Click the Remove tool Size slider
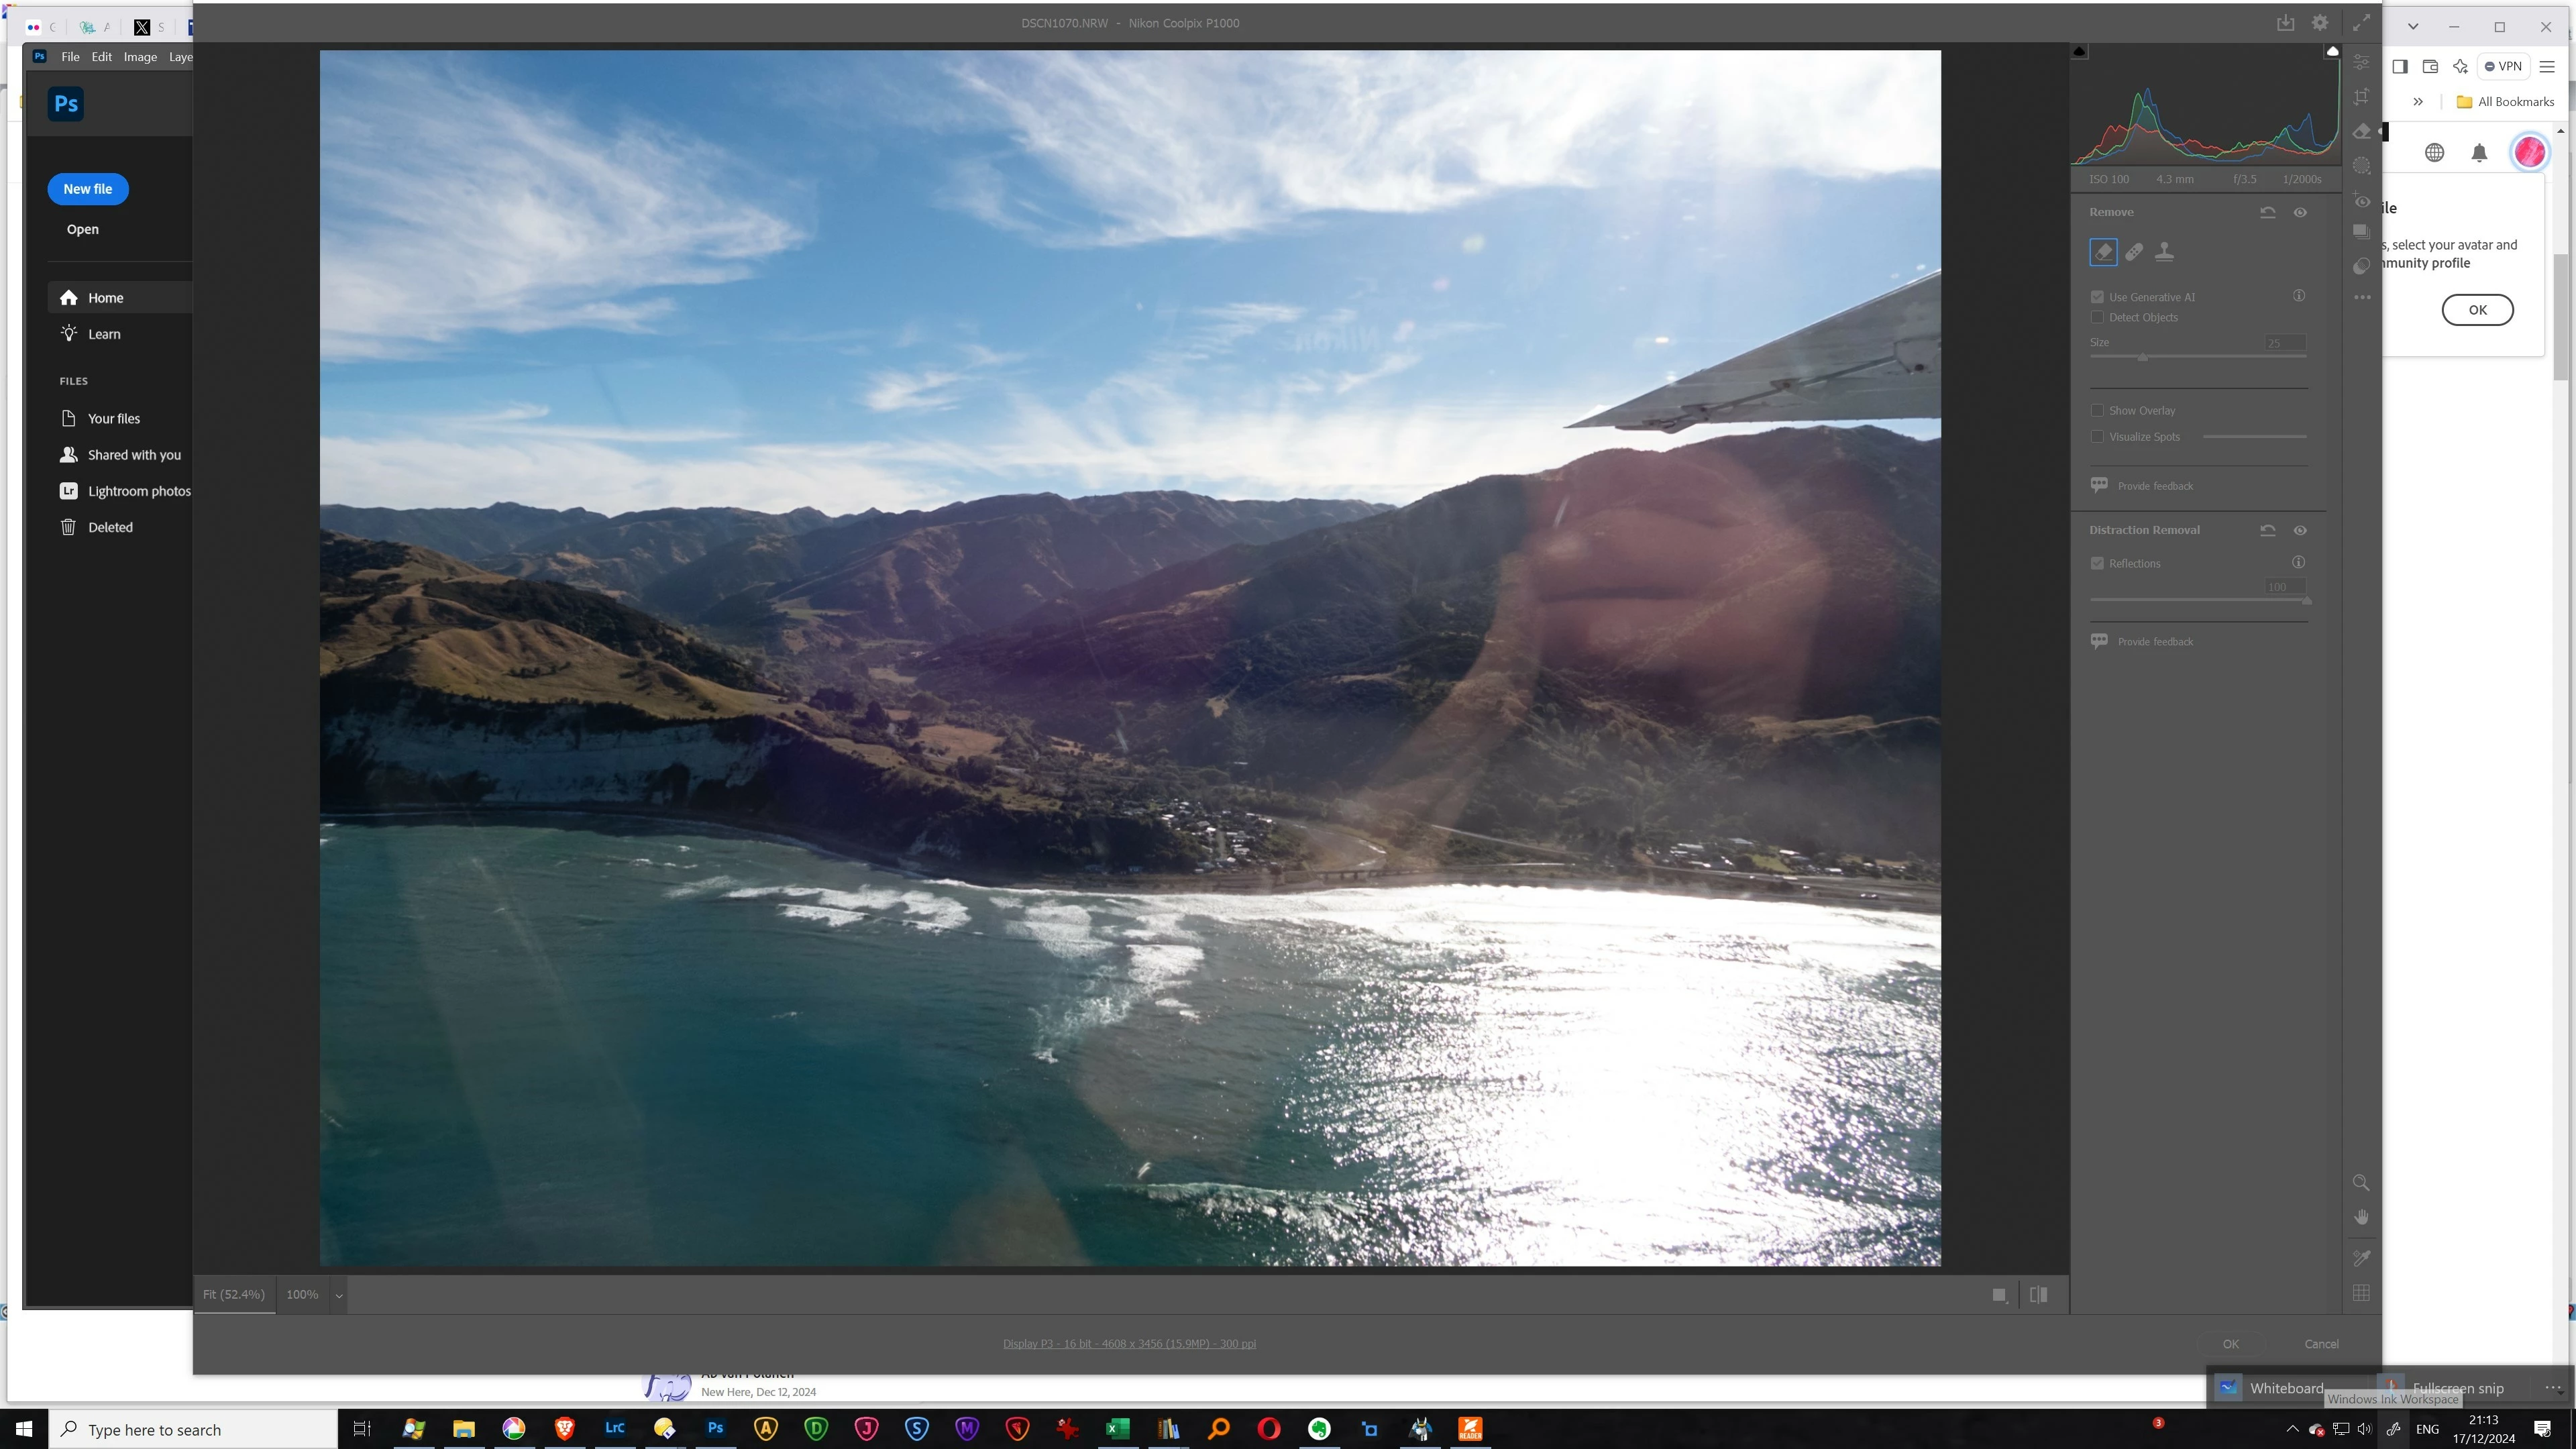Image resolution: width=2576 pixels, height=1449 pixels. (2143, 357)
